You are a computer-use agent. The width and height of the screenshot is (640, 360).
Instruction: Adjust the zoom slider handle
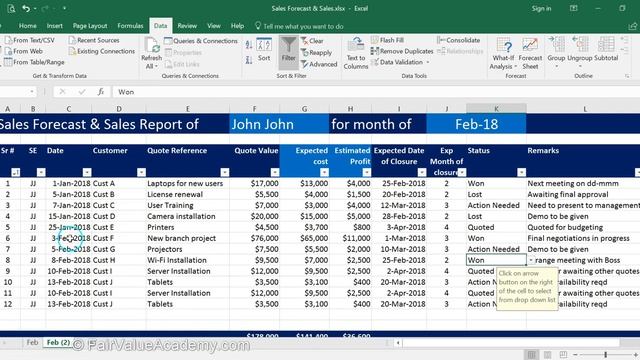[606, 355]
